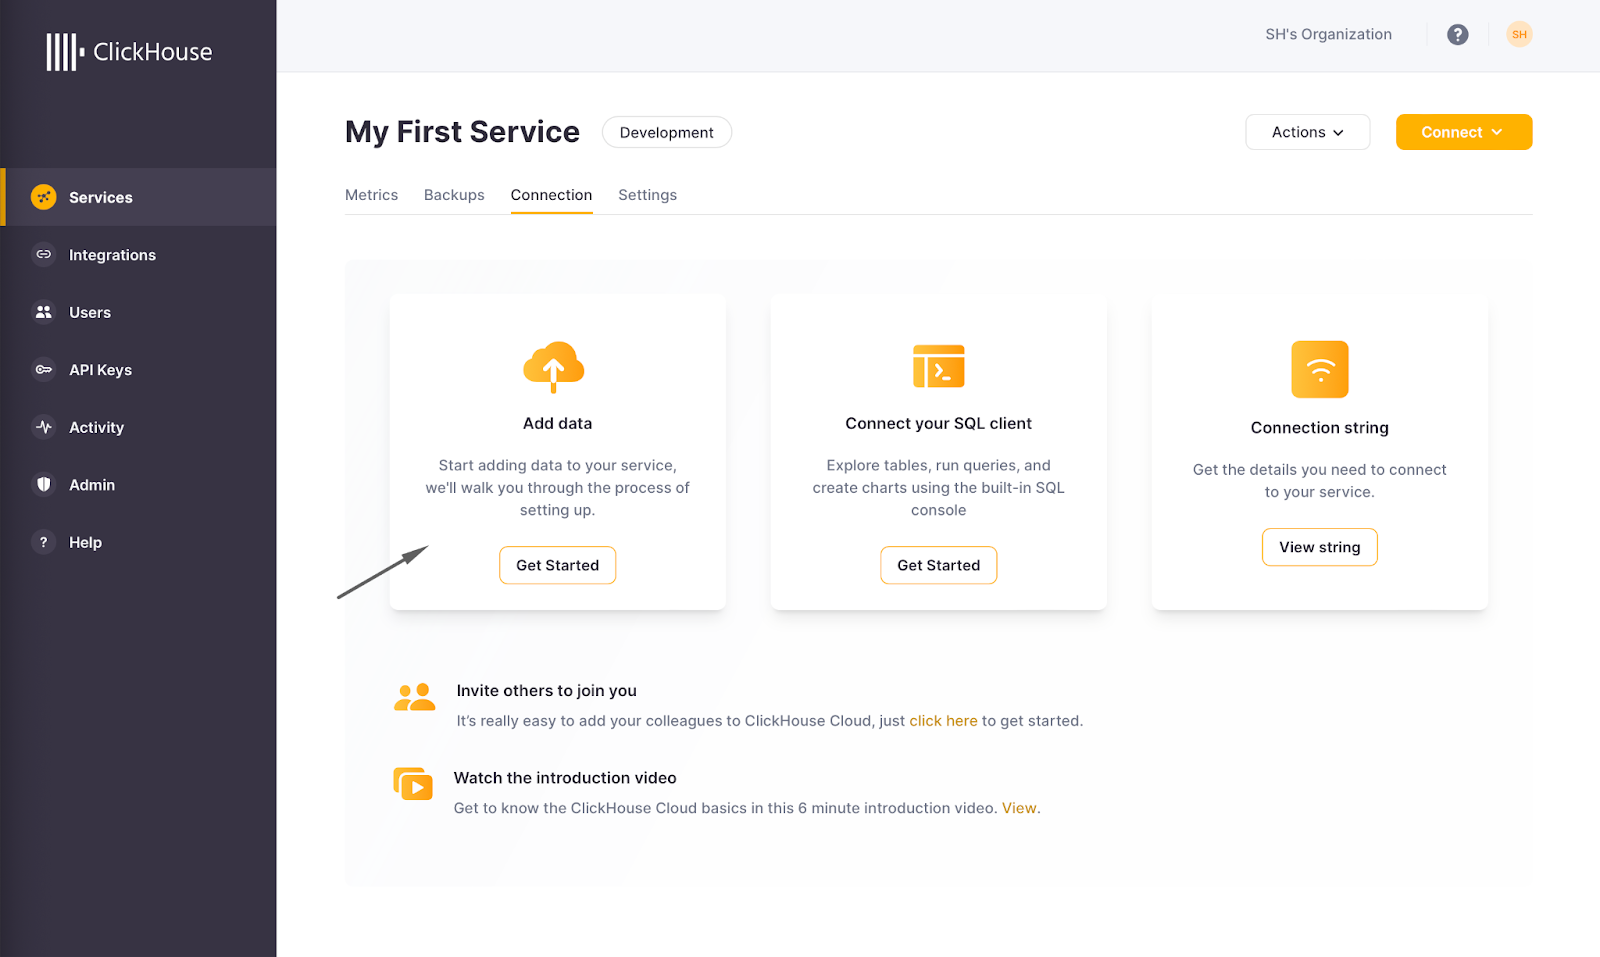Click the 'Watch the introduction video' heading
Viewport: 1600px width, 957px height.
565,778
